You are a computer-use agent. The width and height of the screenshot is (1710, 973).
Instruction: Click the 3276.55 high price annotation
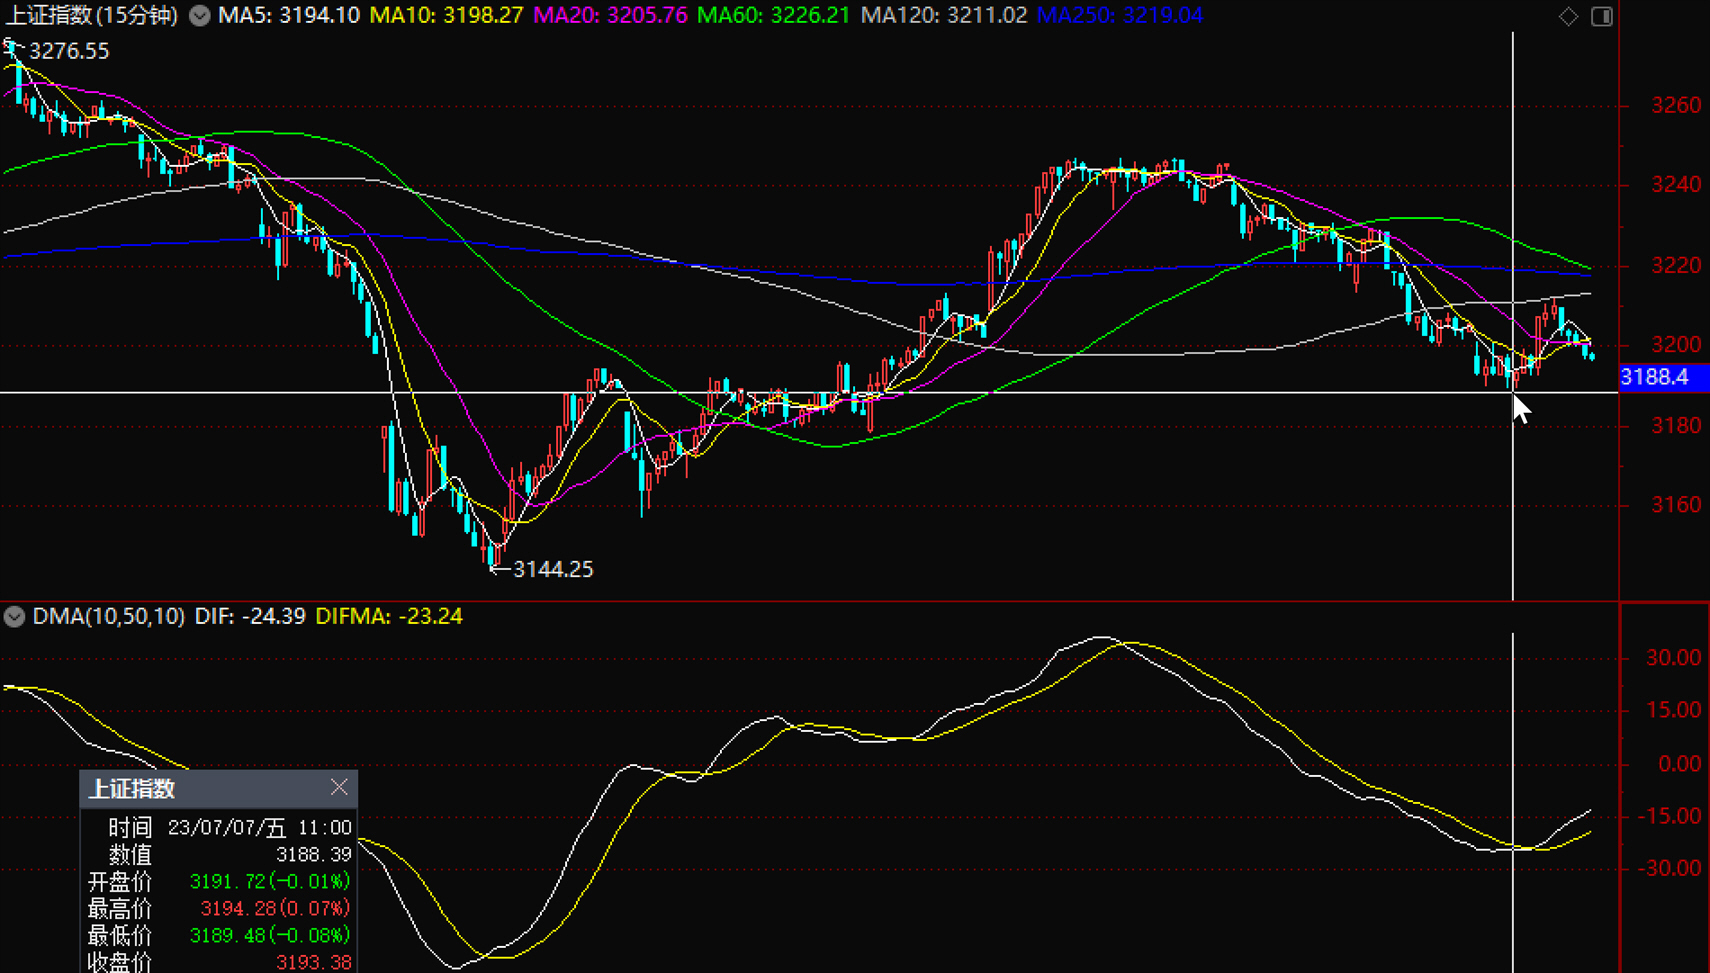tap(69, 51)
